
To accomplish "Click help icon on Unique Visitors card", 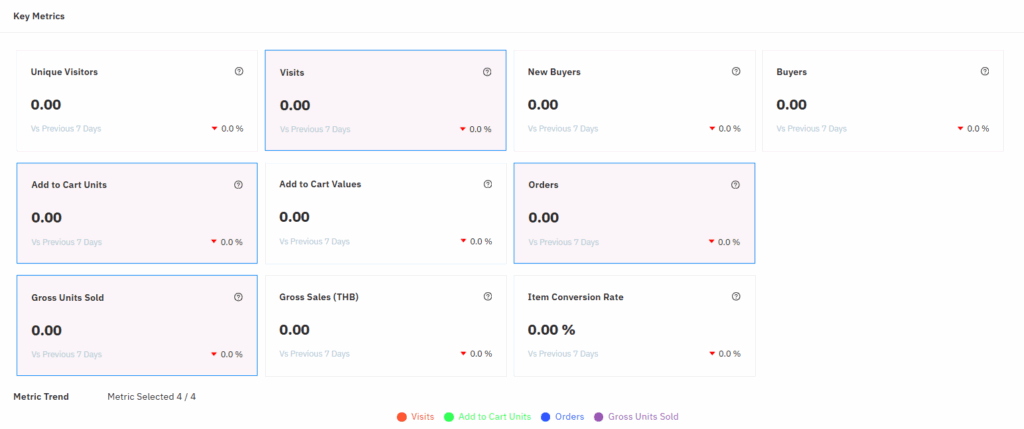I will click(238, 71).
